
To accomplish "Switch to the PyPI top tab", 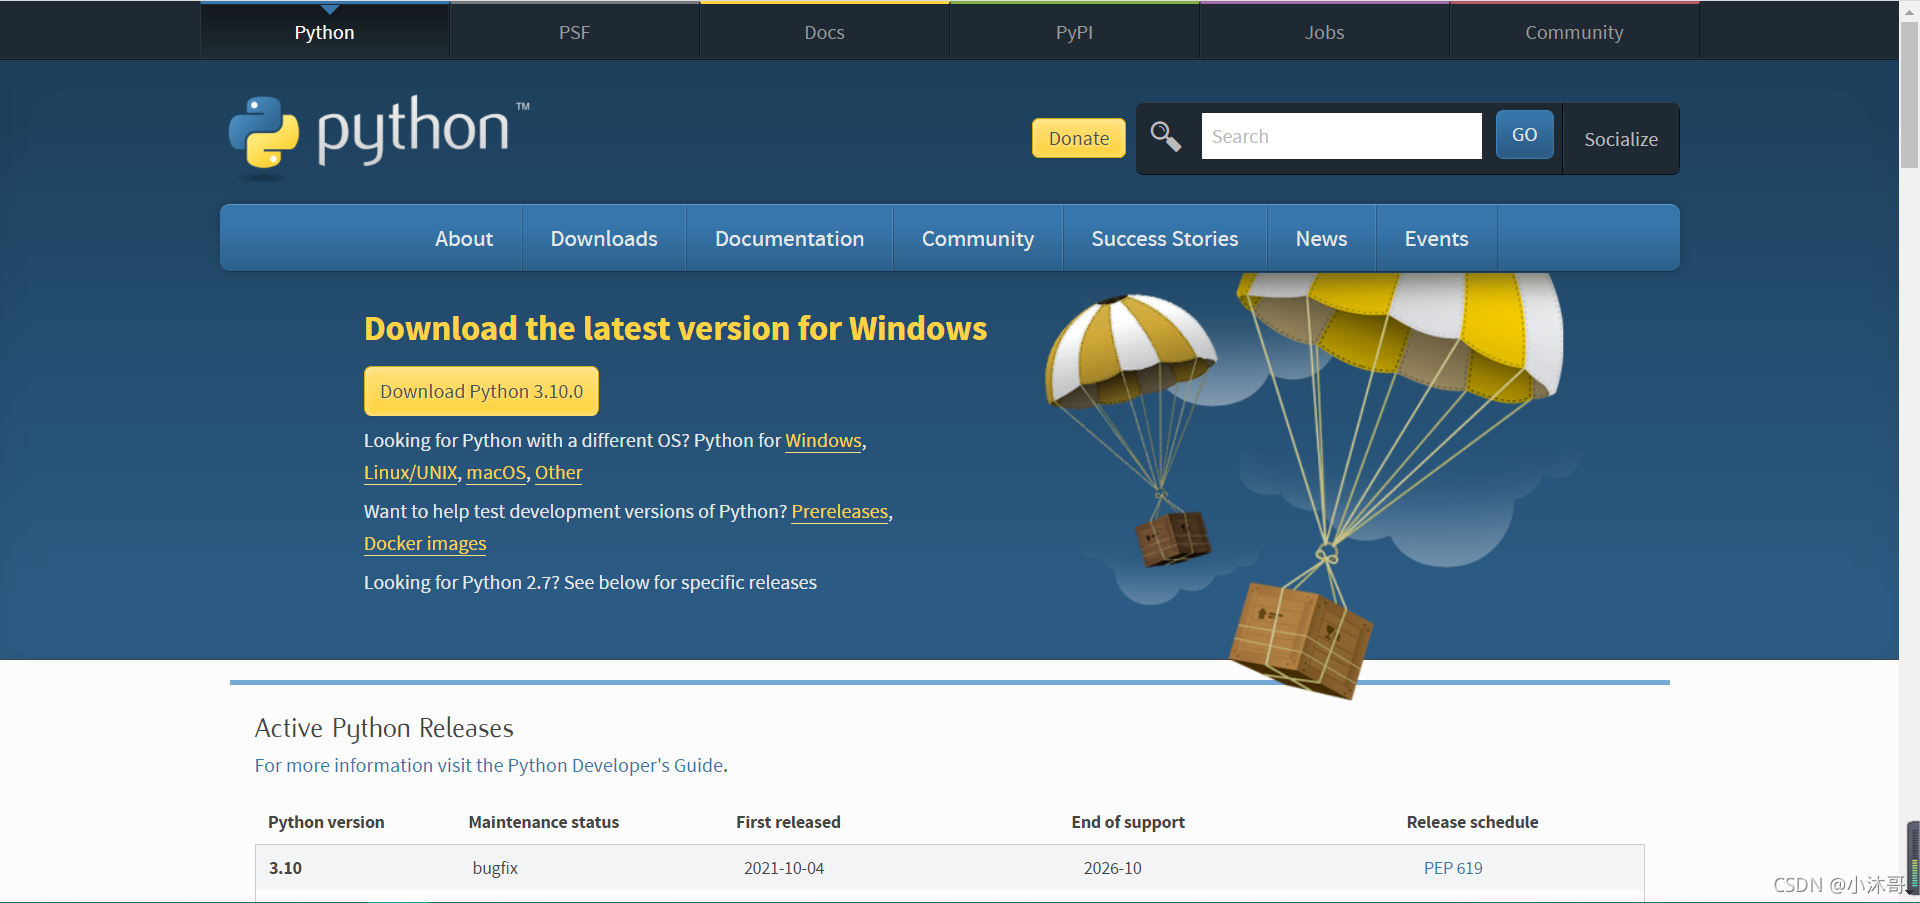I will click(x=1074, y=32).
